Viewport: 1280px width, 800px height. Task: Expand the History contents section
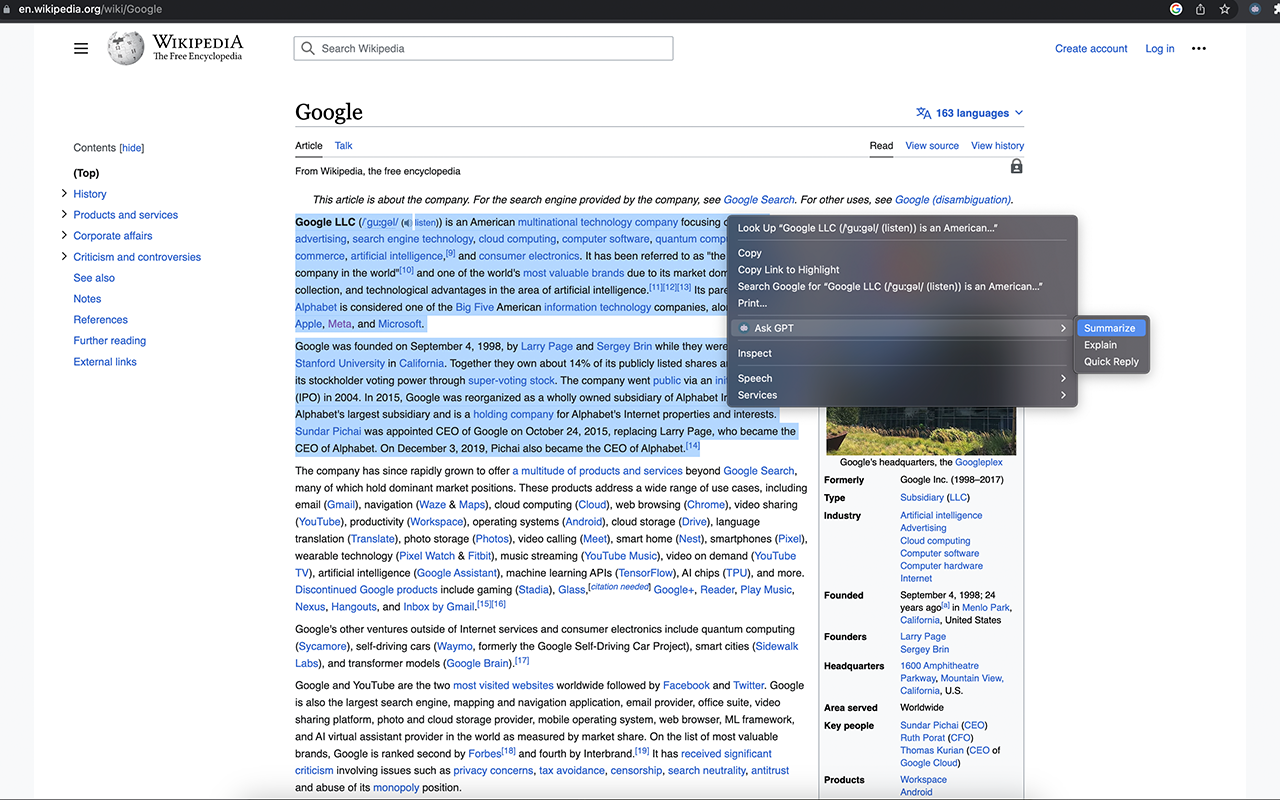point(64,193)
